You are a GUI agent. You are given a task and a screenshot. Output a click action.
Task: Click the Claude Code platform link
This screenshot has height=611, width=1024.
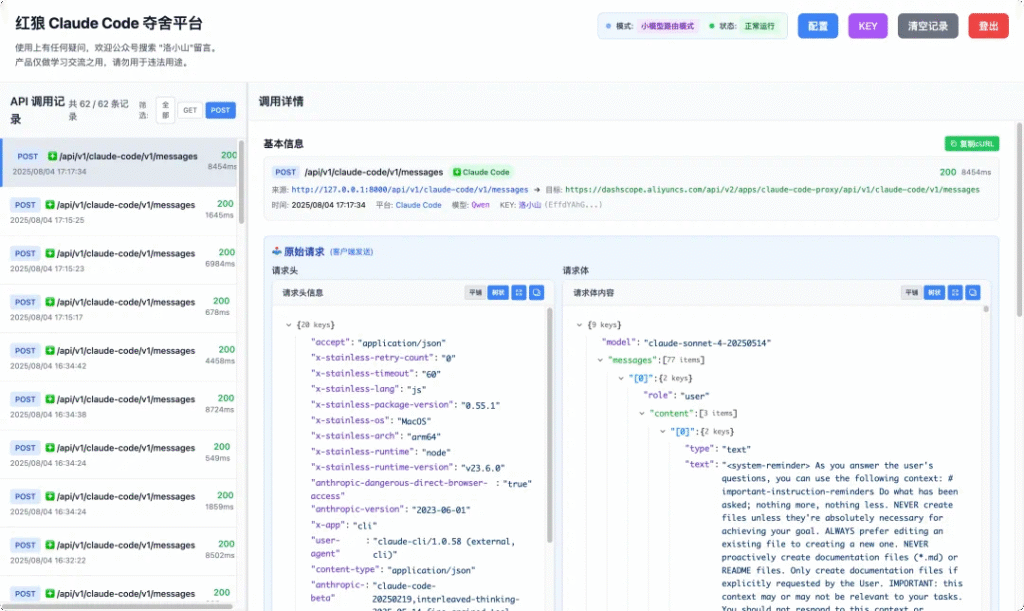point(418,205)
